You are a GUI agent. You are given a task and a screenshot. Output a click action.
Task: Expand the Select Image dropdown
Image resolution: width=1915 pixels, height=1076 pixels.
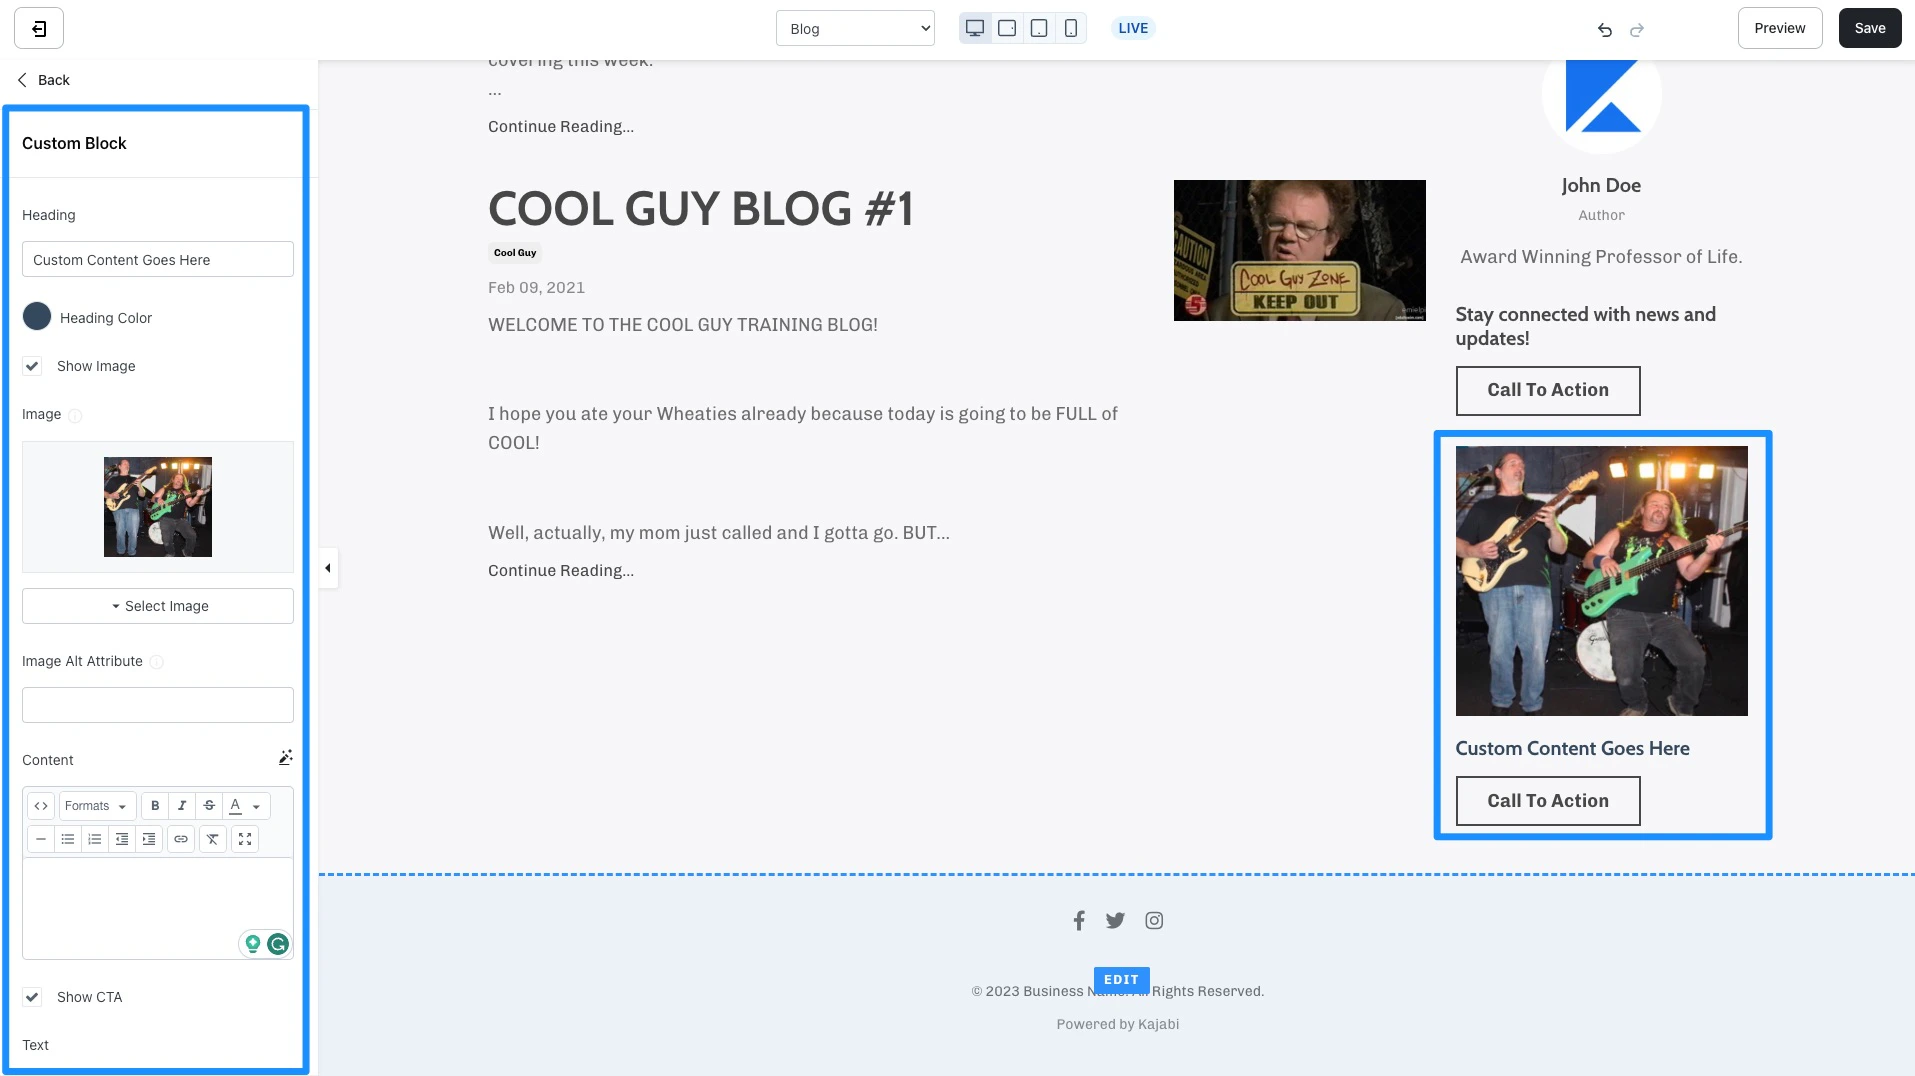click(x=157, y=605)
